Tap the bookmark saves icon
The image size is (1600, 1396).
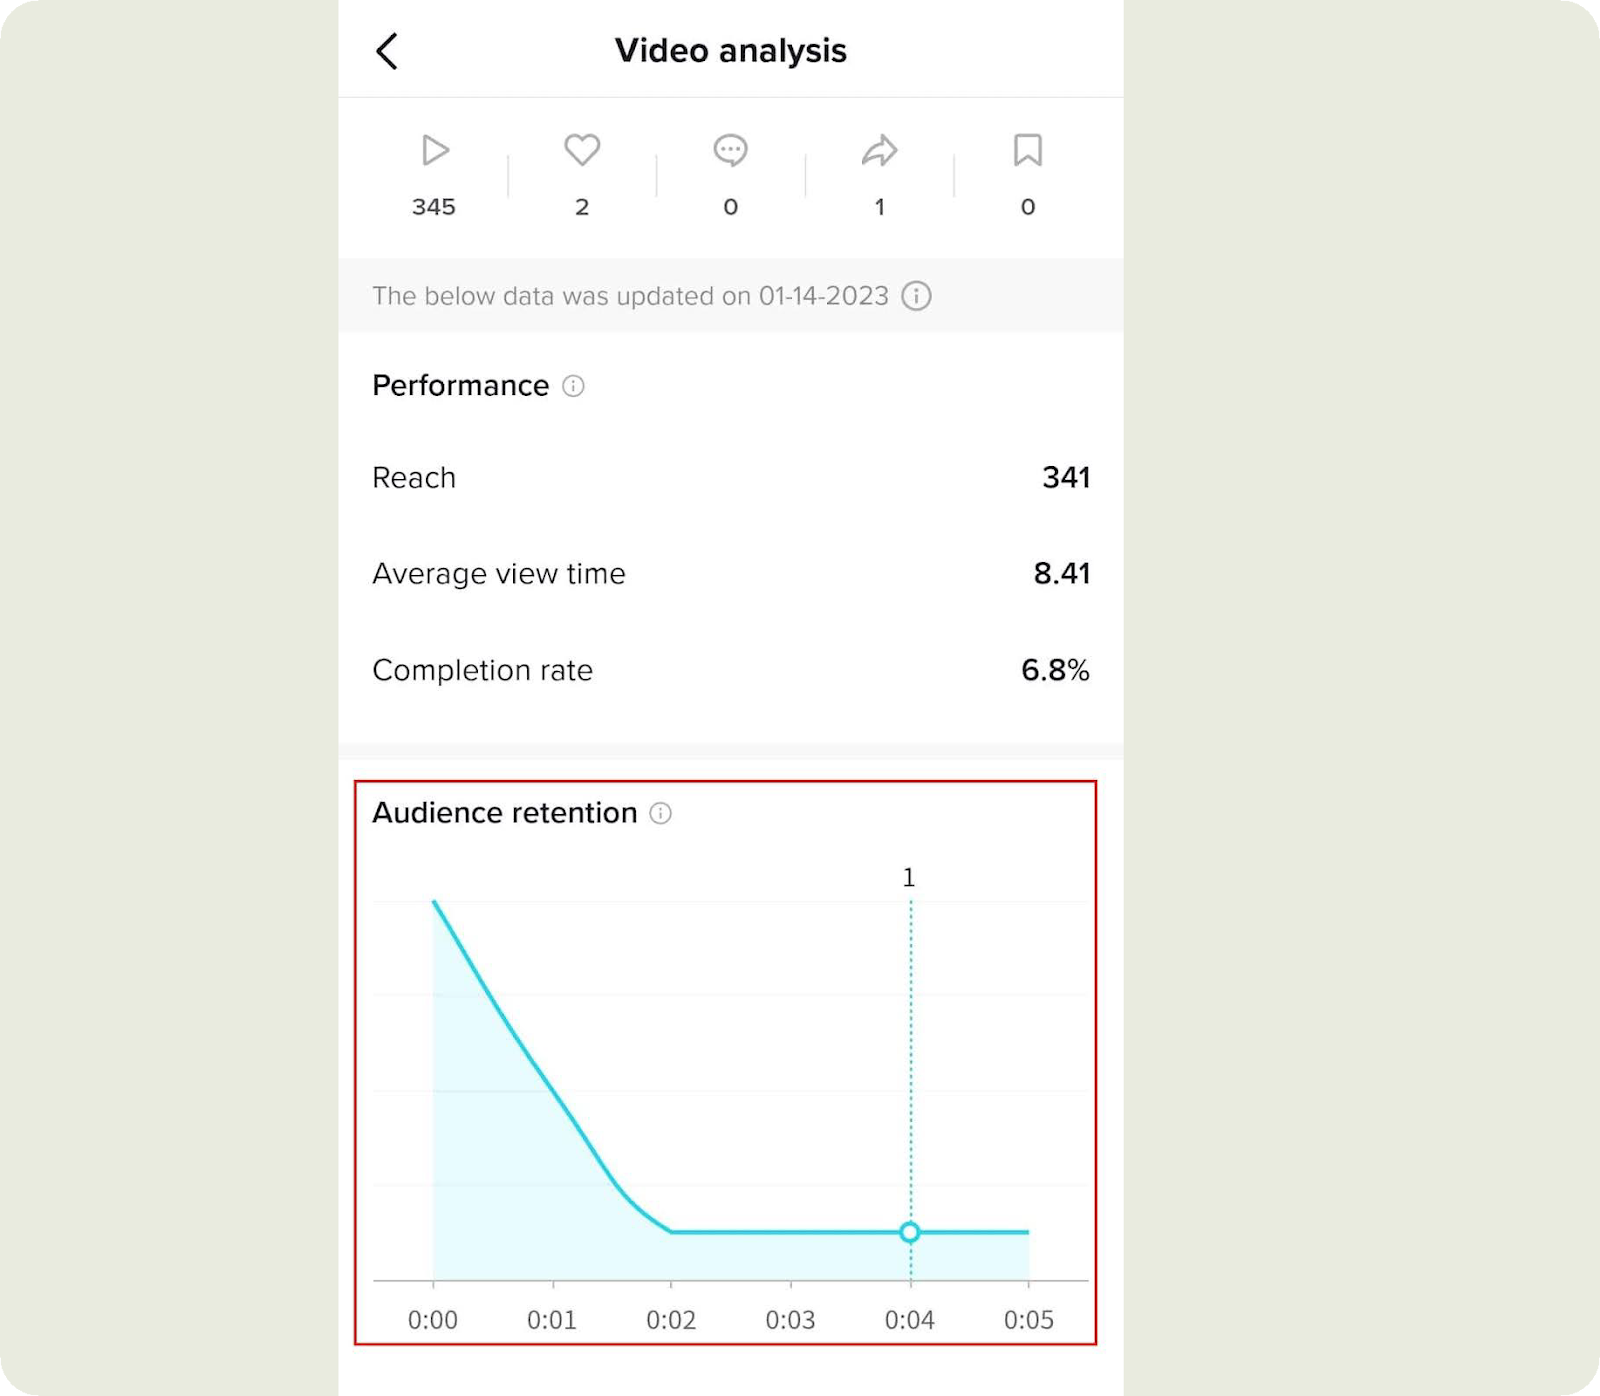click(1027, 151)
